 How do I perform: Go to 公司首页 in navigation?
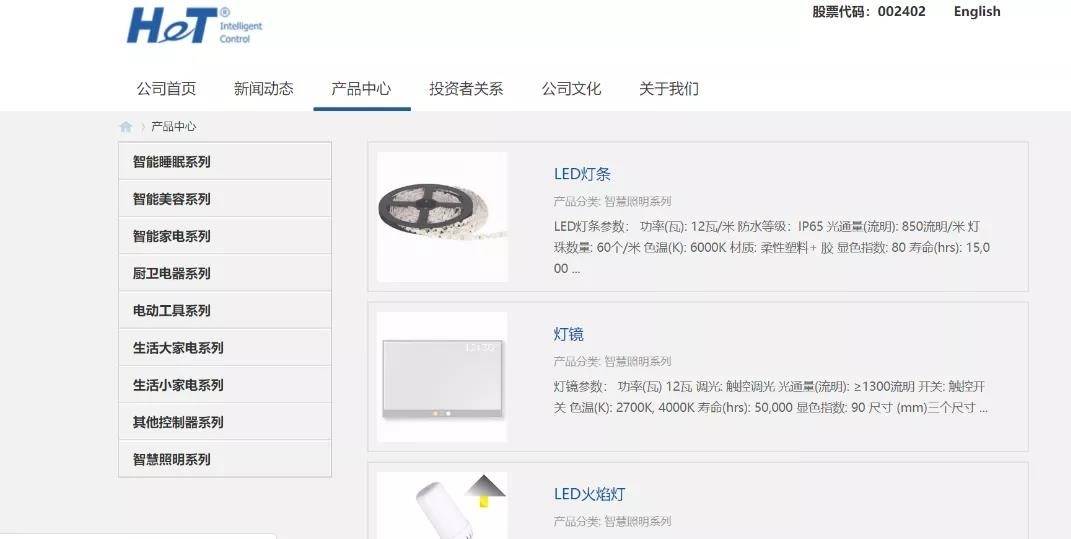[x=166, y=89]
